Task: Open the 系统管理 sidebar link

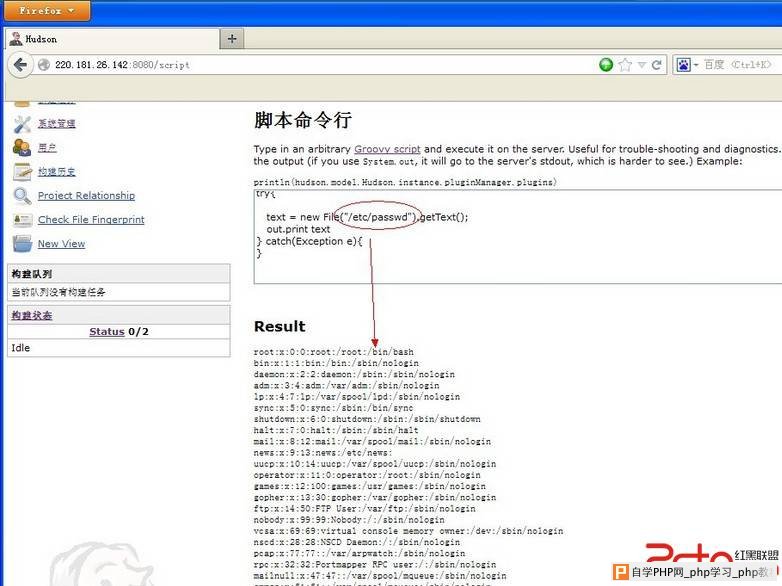Action: (x=57, y=124)
